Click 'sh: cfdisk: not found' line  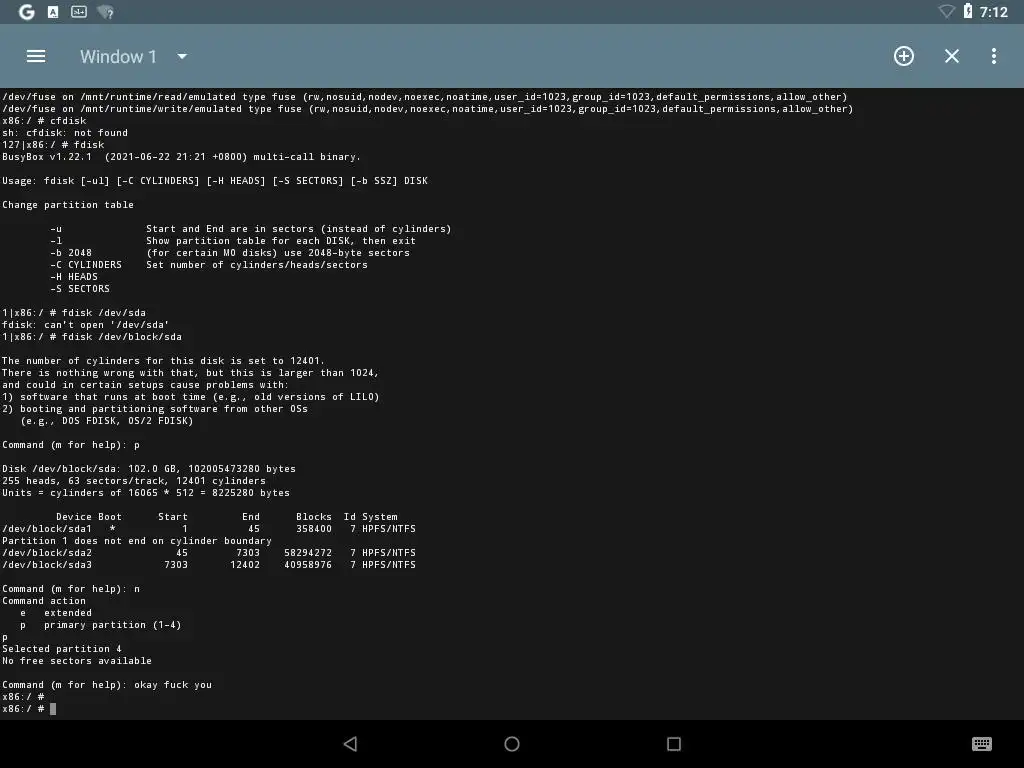pyautogui.click(x=65, y=133)
